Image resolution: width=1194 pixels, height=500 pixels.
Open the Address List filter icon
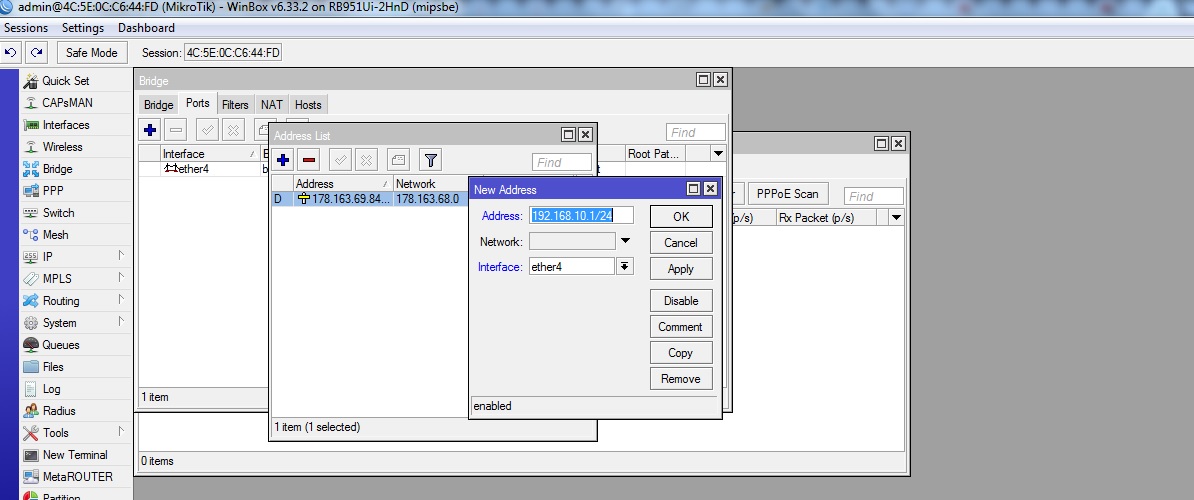coord(430,160)
